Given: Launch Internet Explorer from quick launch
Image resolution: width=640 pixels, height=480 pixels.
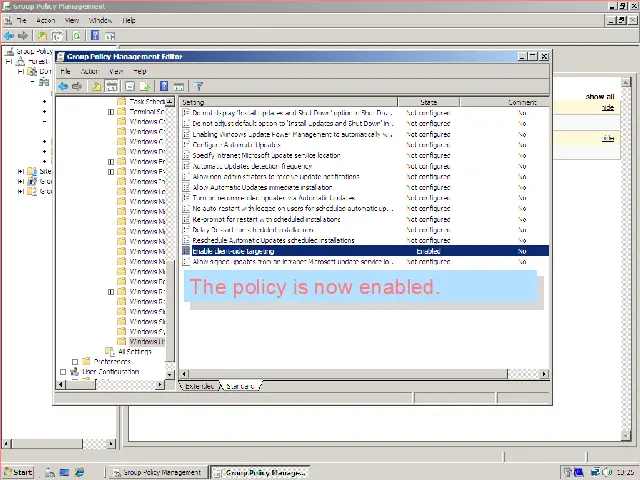Looking at the screenshot, I should [x=79, y=472].
